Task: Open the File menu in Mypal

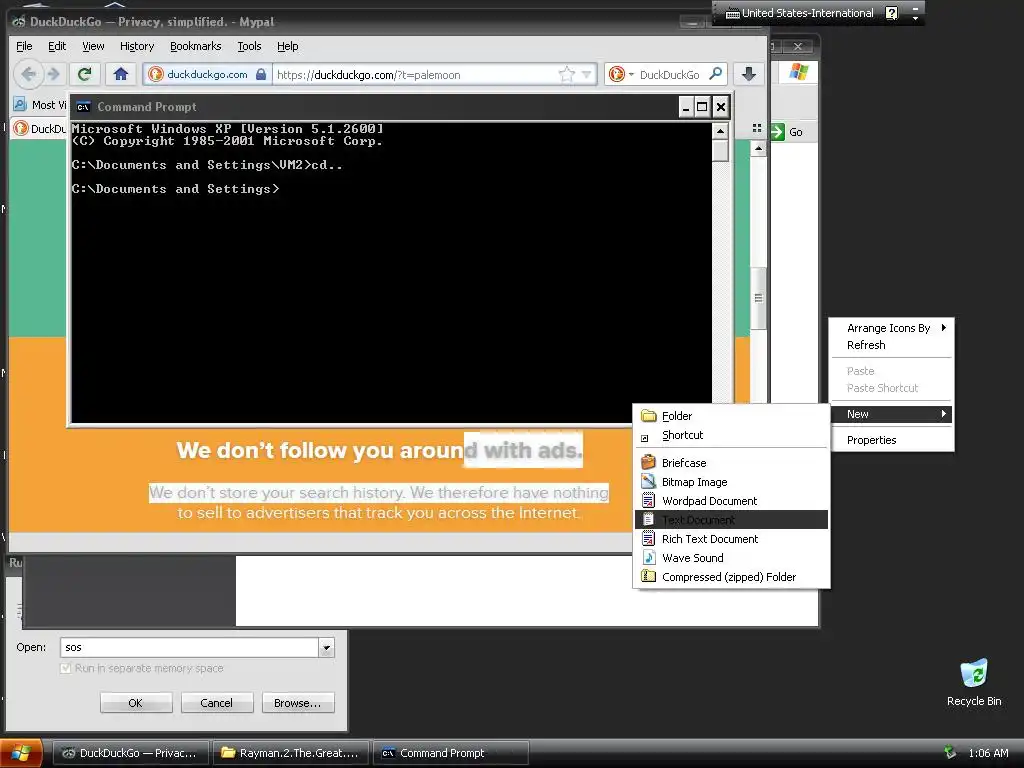Action: pyautogui.click(x=24, y=46)
